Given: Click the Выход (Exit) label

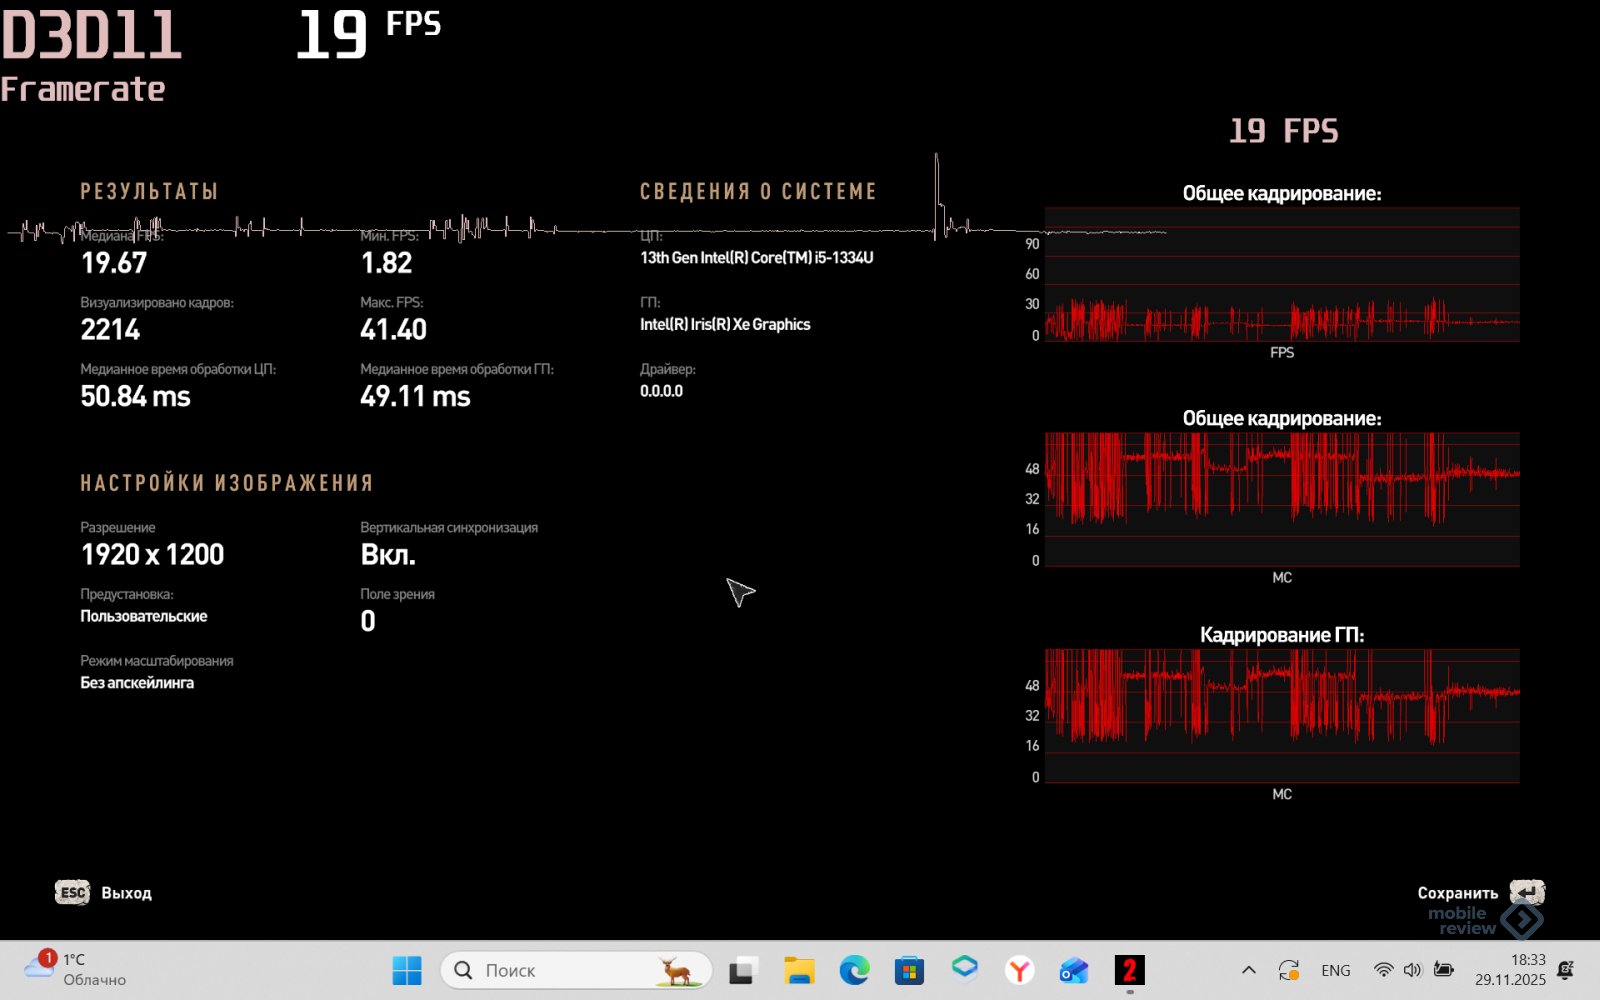Looking at the screenshot, I should [126, 893].
